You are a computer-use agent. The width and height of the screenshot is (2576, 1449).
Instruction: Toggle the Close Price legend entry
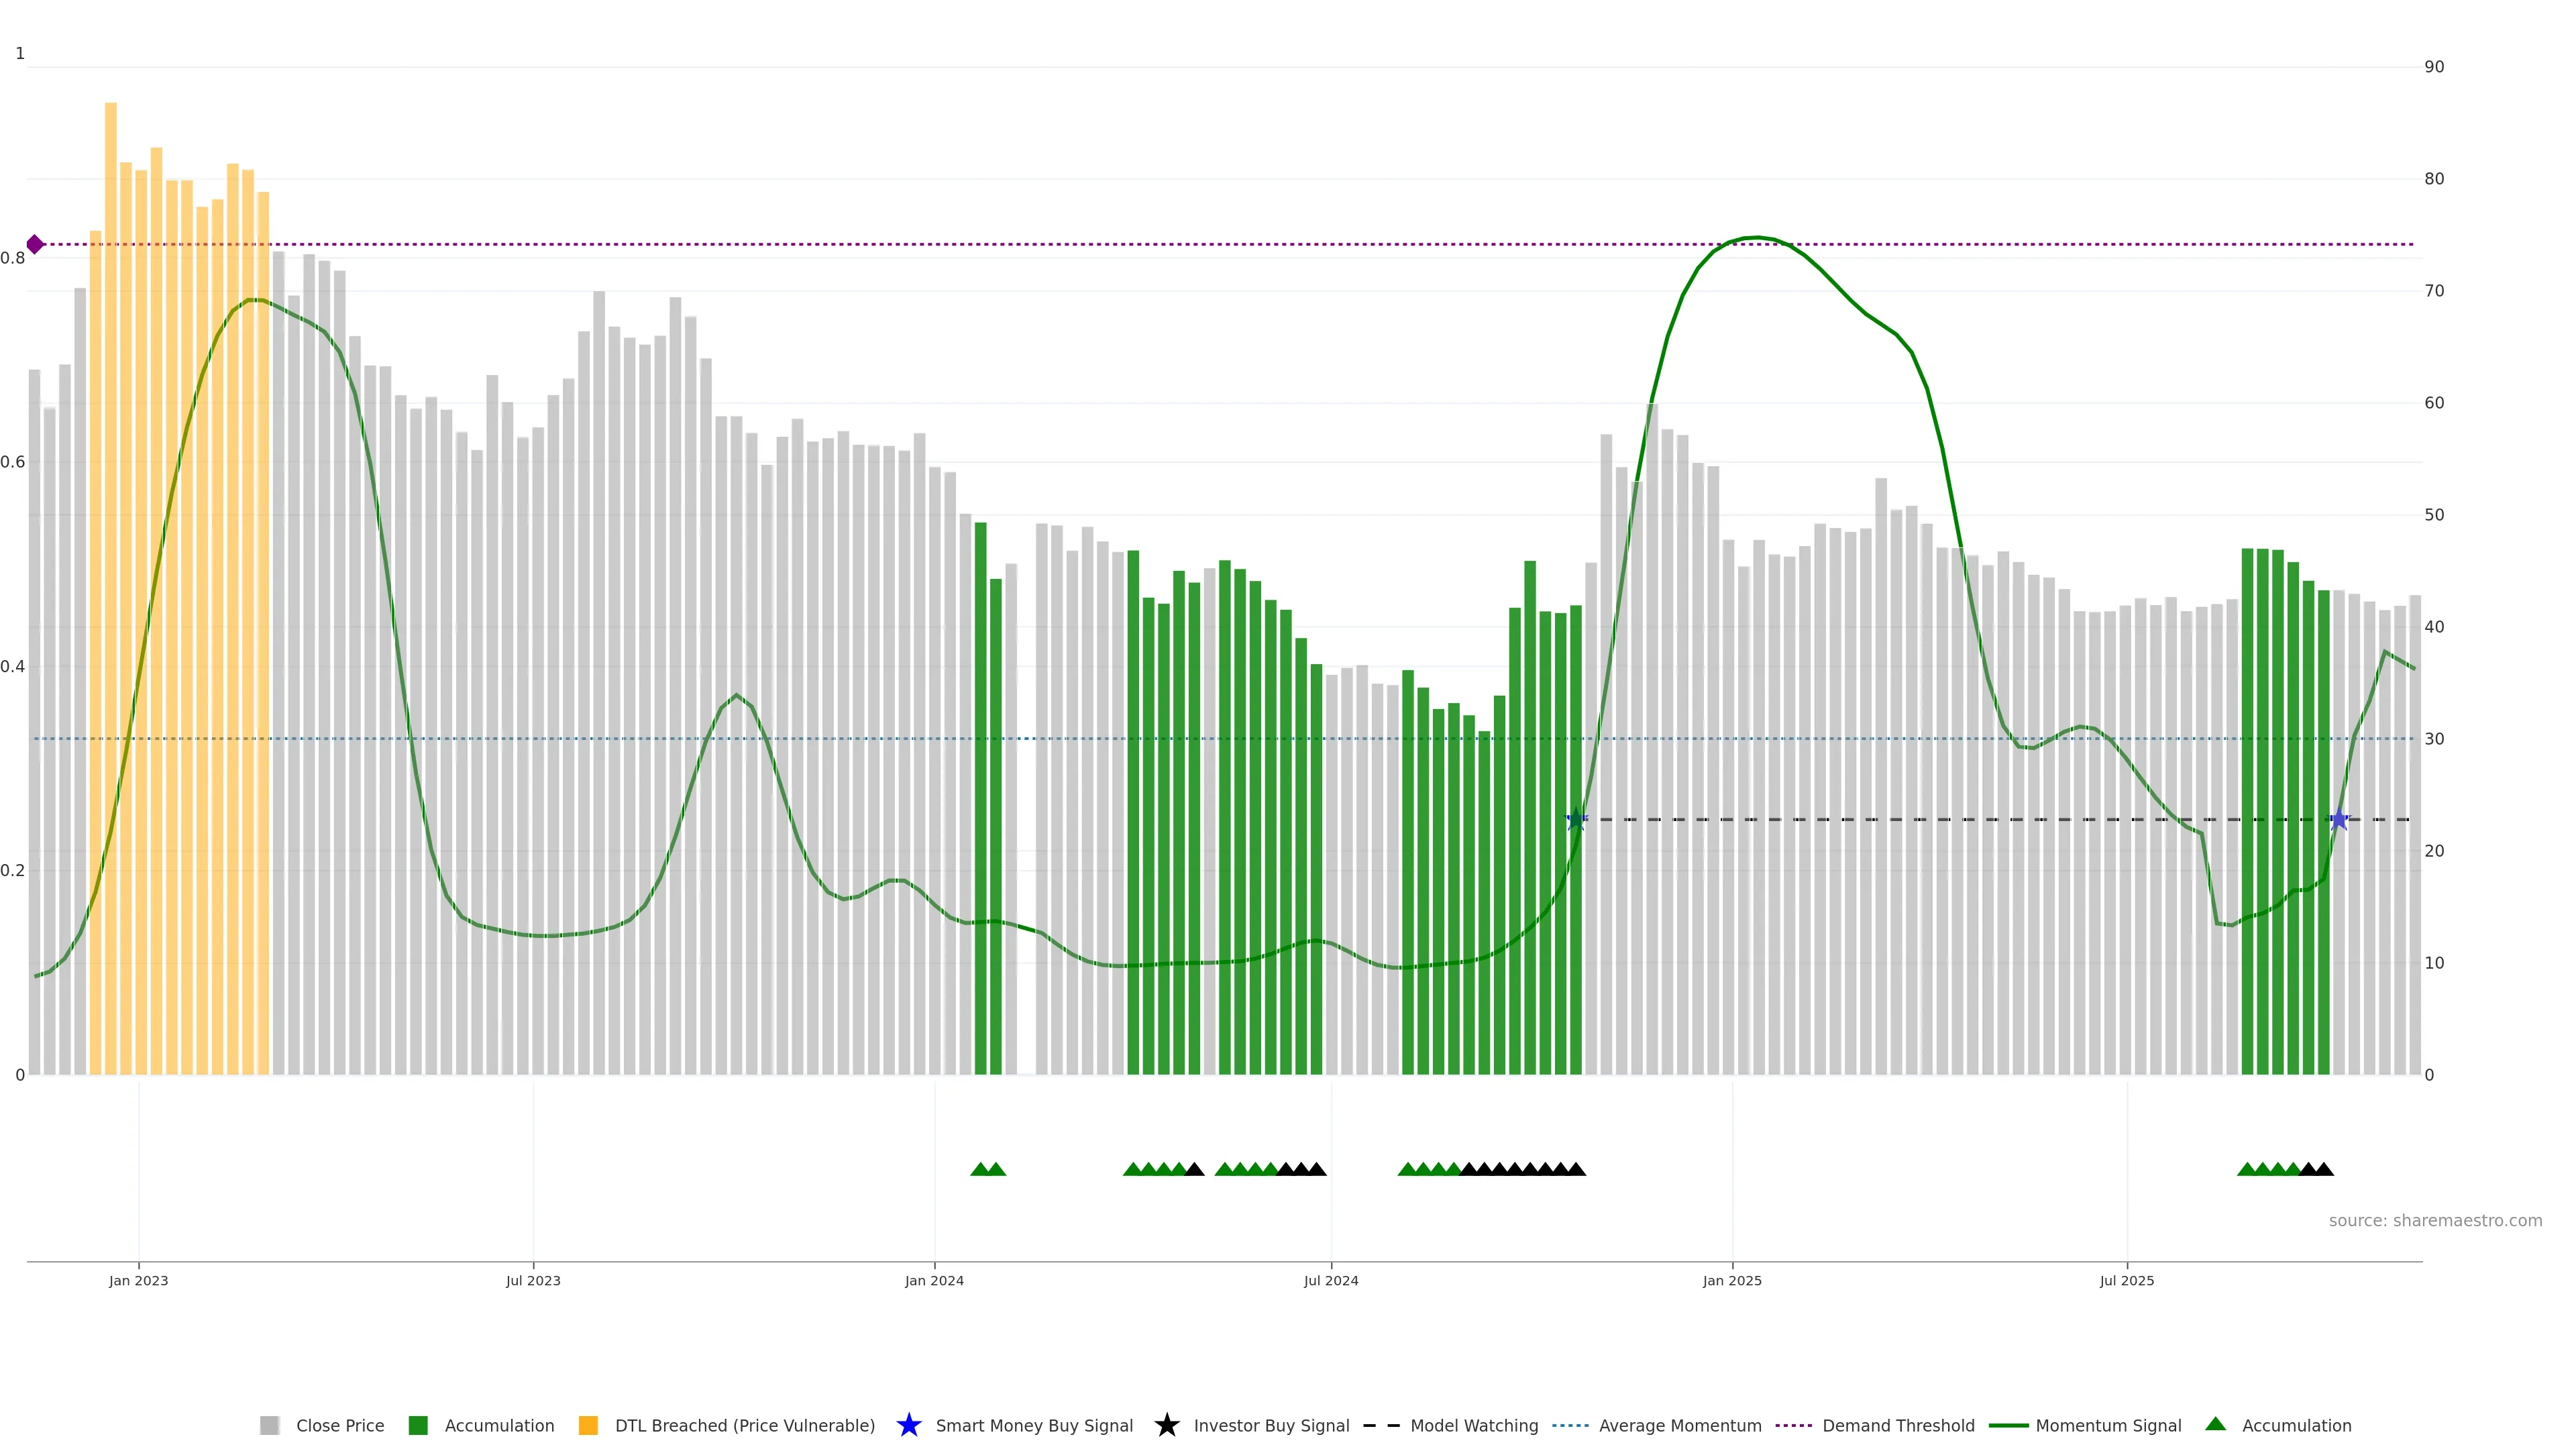pyautogui.click(x=339, y=1425)
